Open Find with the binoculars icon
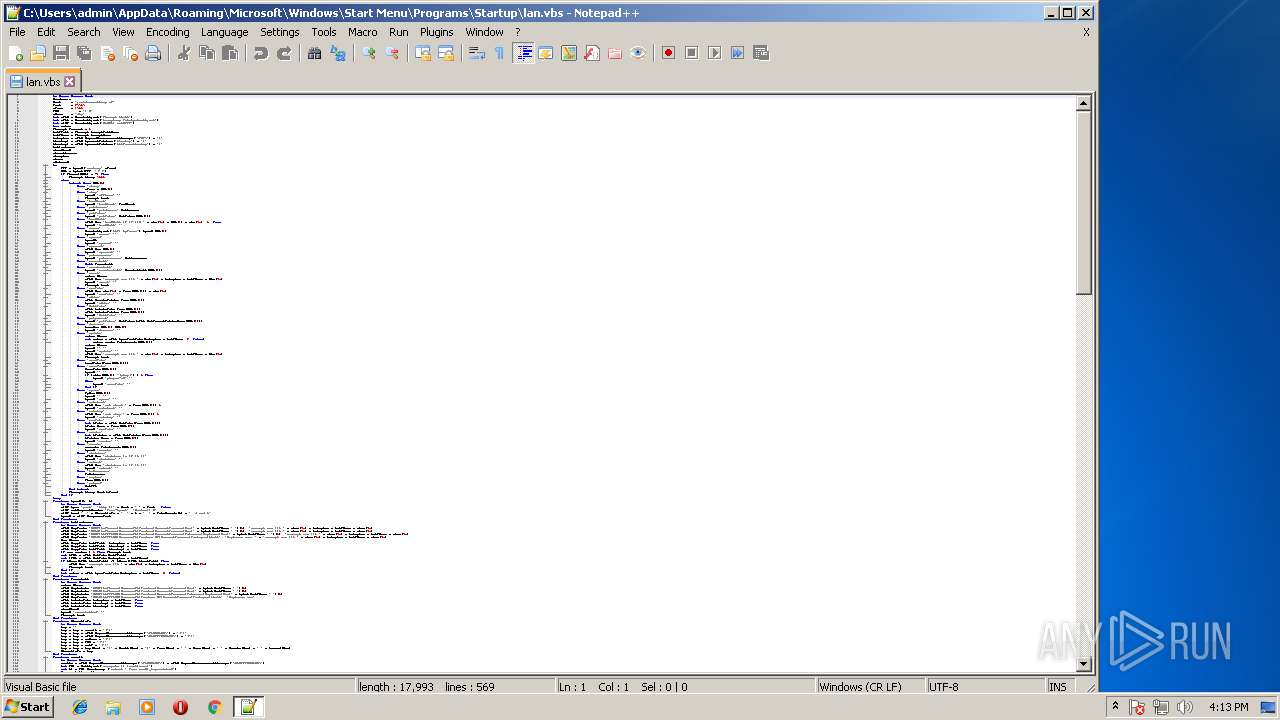The image size is (1280, 720). pyautogui.click(x=315, y=53)
